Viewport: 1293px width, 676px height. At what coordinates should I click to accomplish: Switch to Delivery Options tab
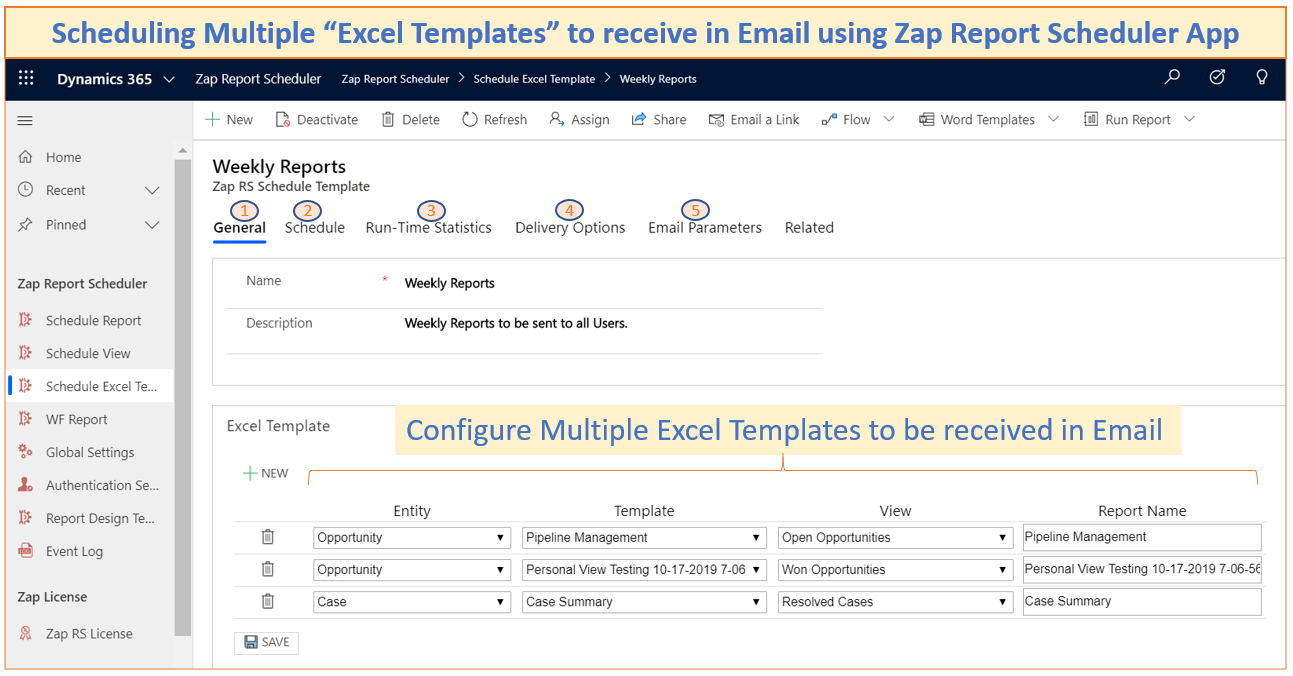tap(570, 228)
